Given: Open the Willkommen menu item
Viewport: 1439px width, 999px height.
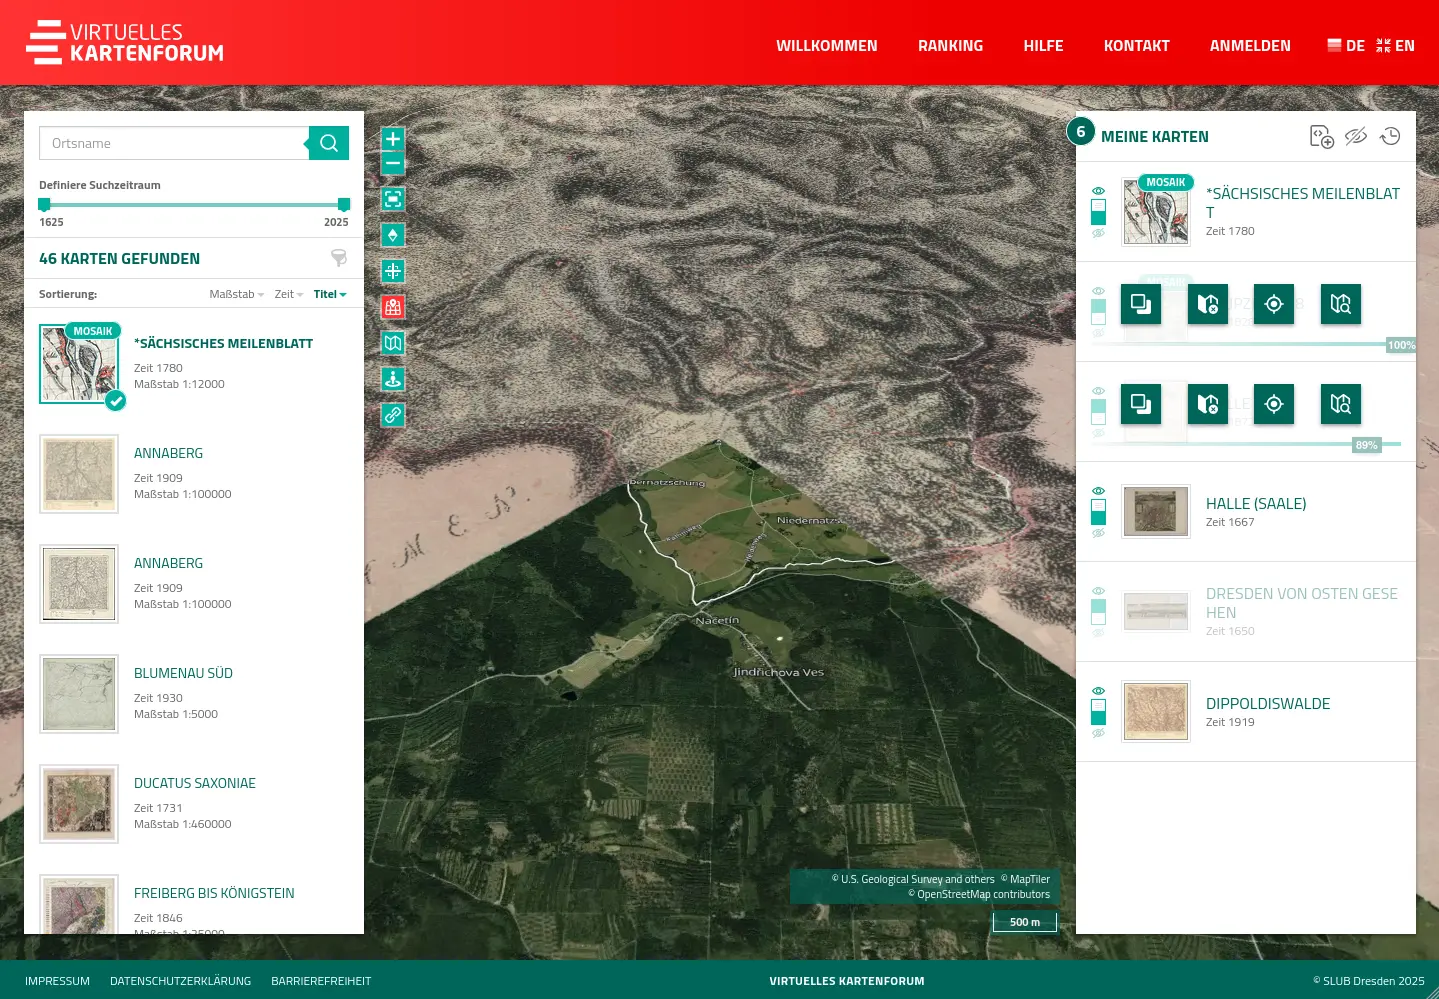Looking at the screenshot, I should [x=827, y=46].
